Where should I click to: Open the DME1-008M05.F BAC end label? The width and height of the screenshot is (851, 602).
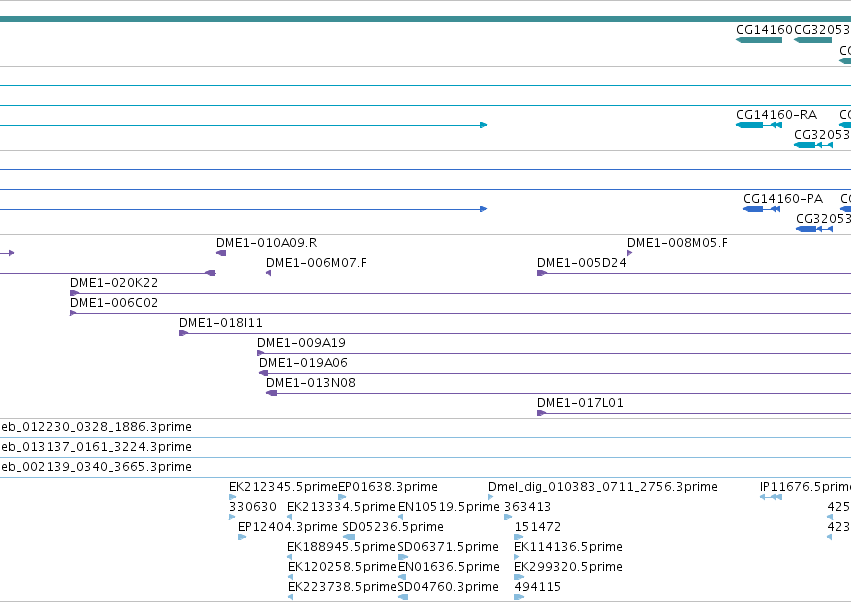pyautogui.click(x=677, y=243)
